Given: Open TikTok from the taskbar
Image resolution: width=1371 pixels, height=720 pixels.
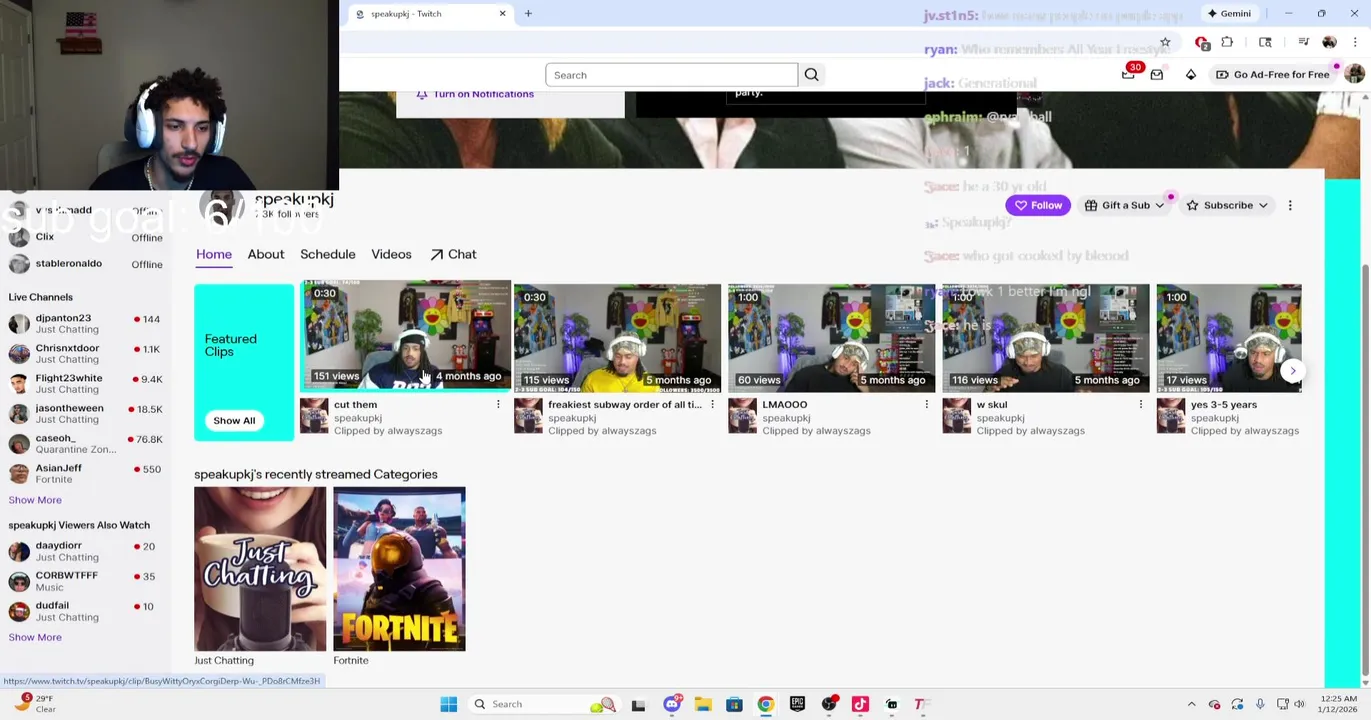Looking at the screenshot, I should 860,704.
